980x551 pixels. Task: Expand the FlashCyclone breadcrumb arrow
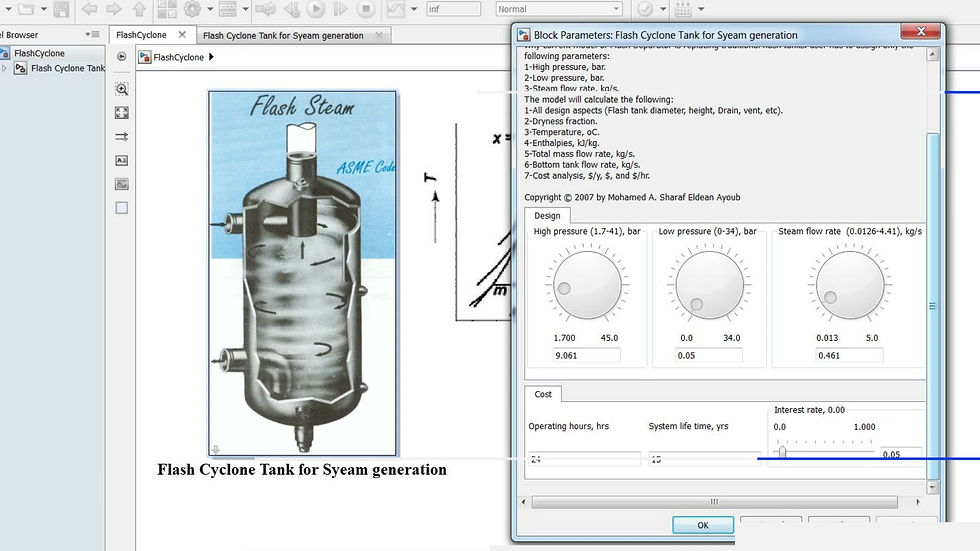click(x=211, y=57)
